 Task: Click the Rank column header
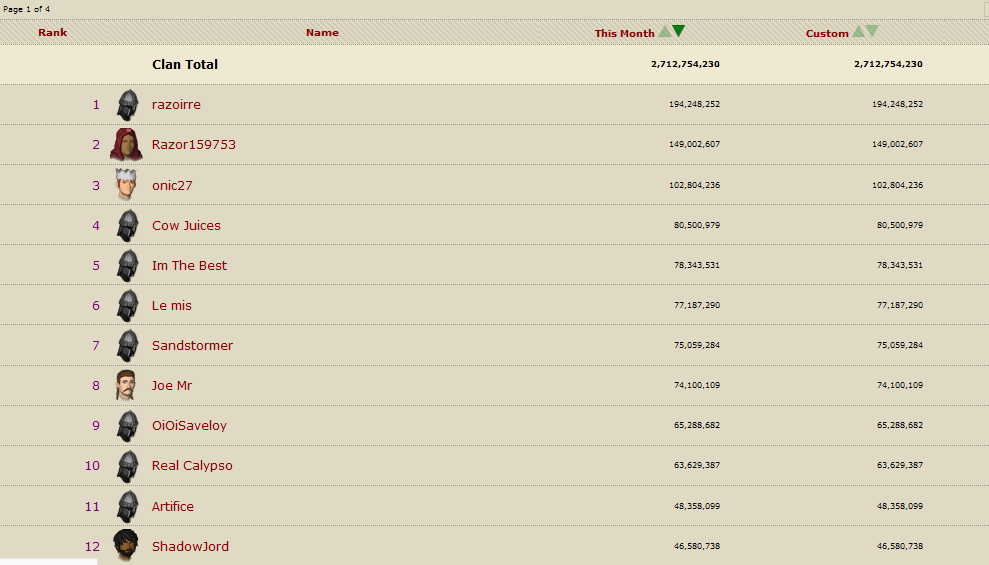(x=53, y=33)
